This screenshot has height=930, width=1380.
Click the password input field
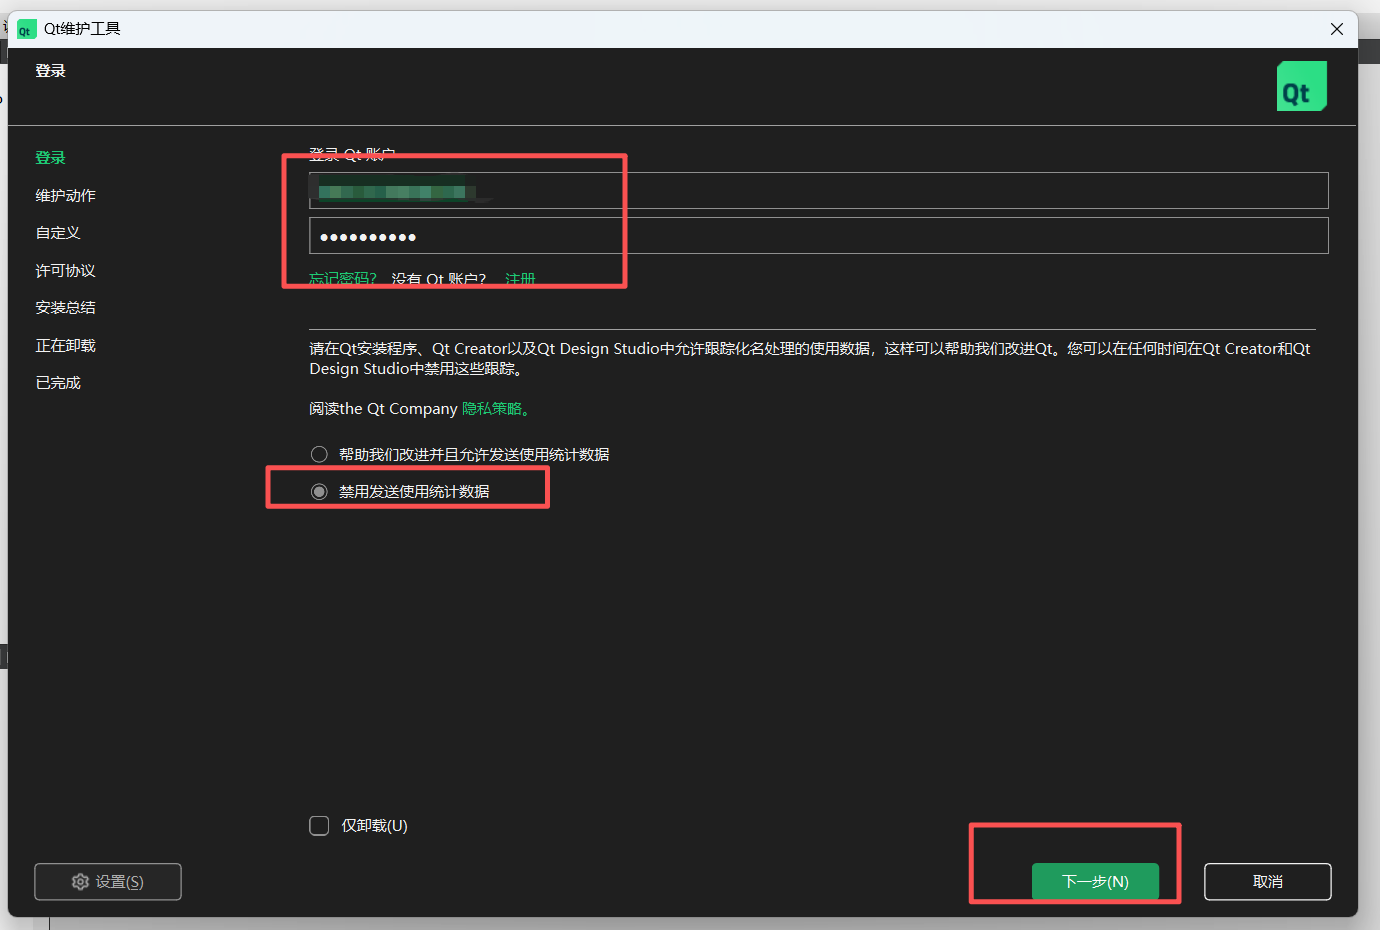[x=818, y=236]
